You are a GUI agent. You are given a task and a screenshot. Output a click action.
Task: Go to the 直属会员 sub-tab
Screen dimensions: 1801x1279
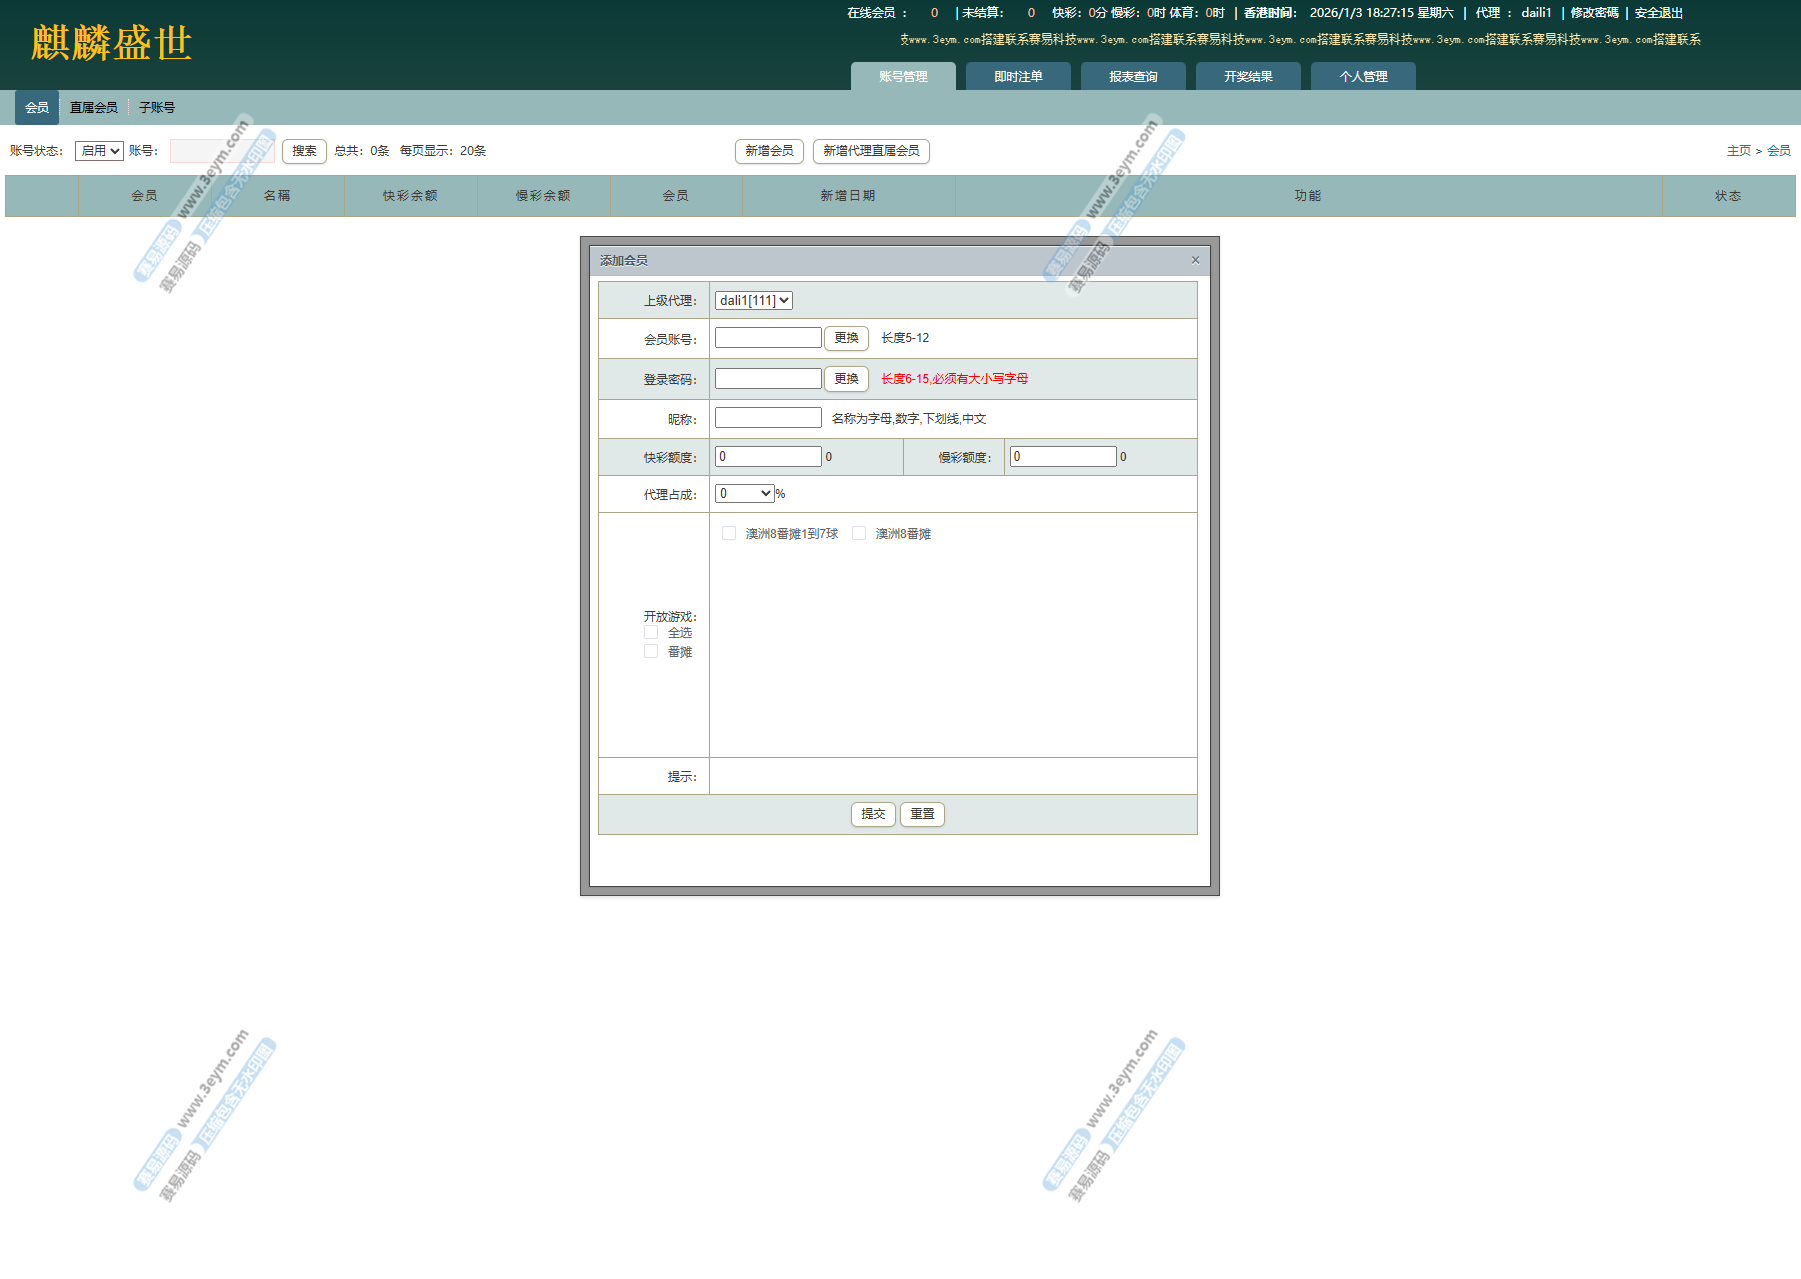coord(93,108)
